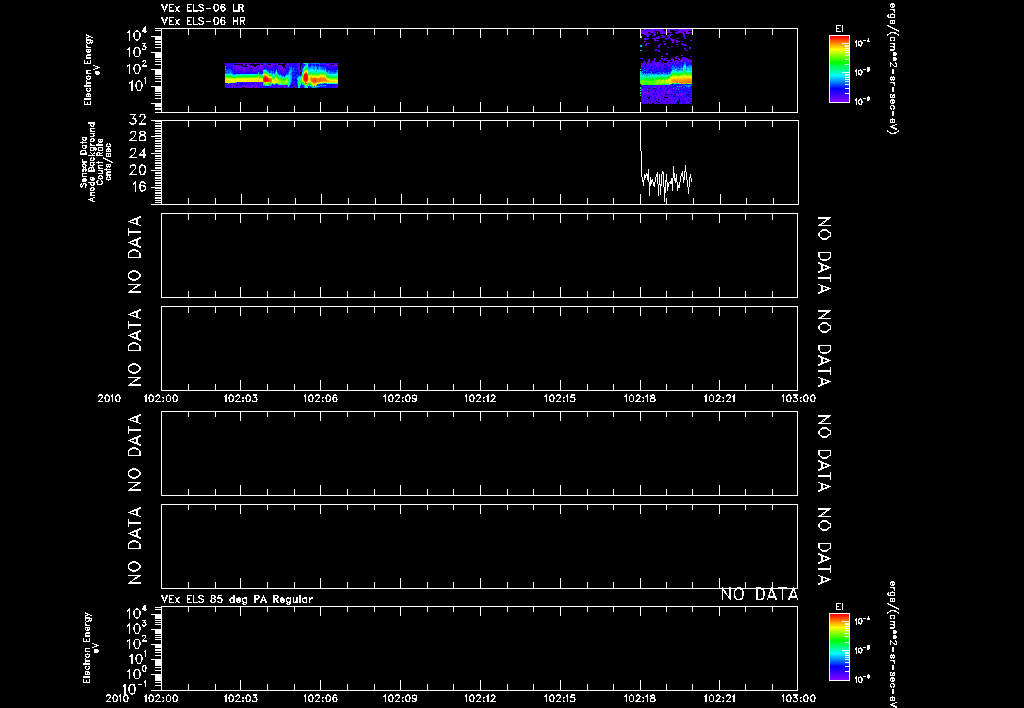Click the 'ergs/(cm**2-sr-sec-eV)' unit label at the top right

[x=892, y=69]
